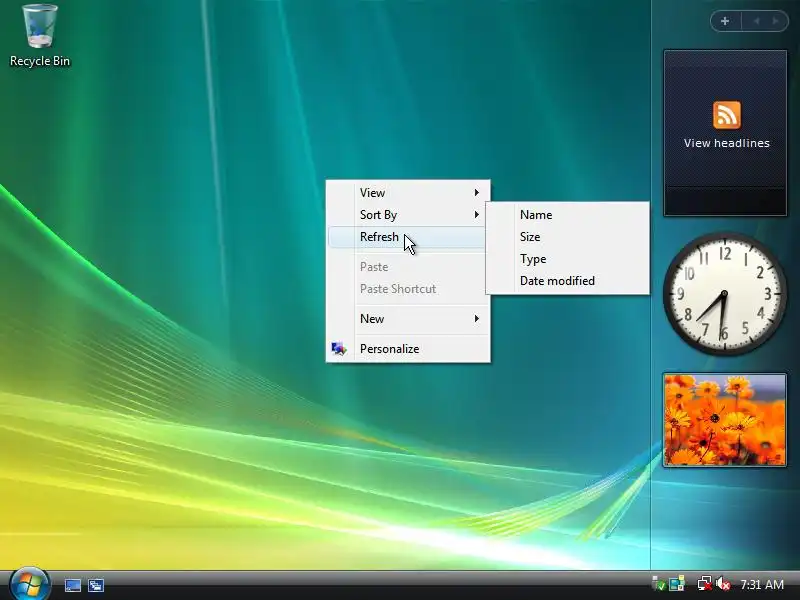The height and width of the screenshot is (600, 800).
Task: Sort desktop icons by Date modified
Action: 567,281
